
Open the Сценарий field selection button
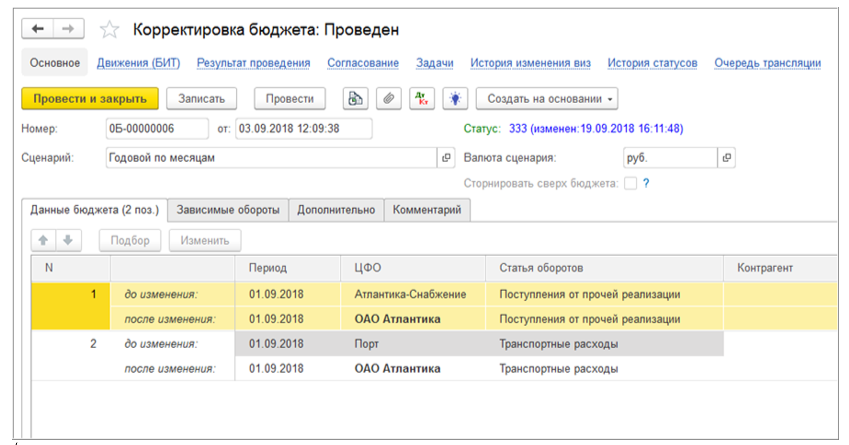(x=446, y=158)
